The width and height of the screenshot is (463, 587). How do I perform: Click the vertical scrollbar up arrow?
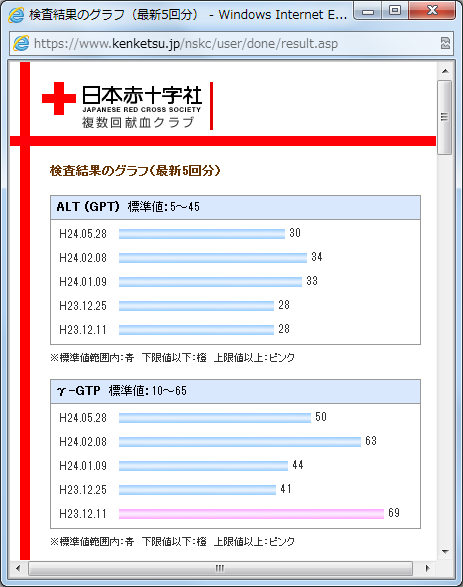(x=445, y=71)
